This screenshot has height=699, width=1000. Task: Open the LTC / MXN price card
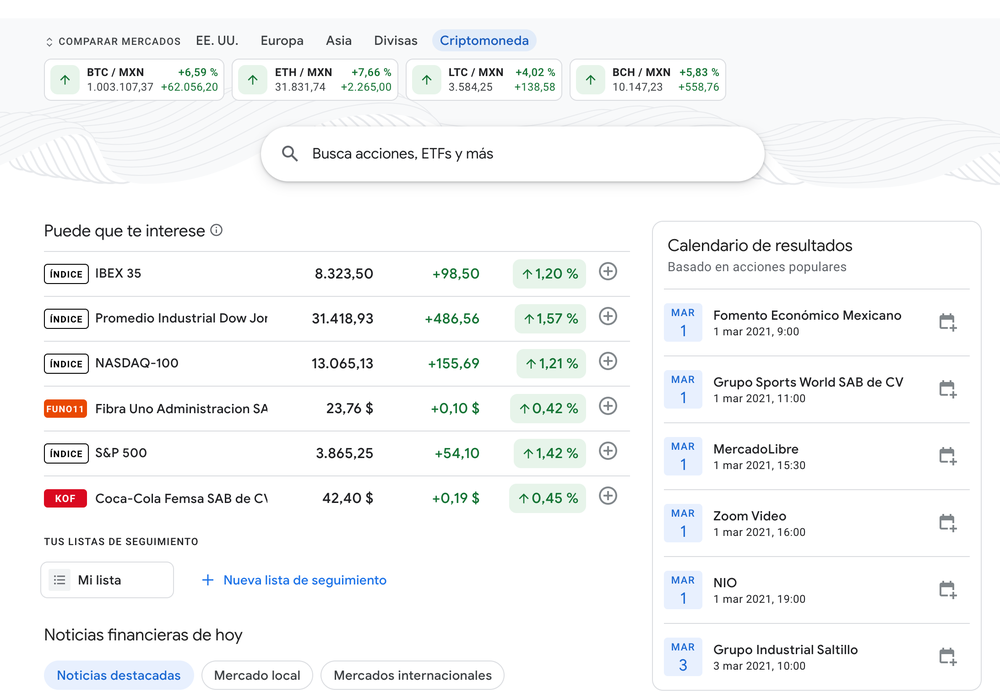point(483,80)
